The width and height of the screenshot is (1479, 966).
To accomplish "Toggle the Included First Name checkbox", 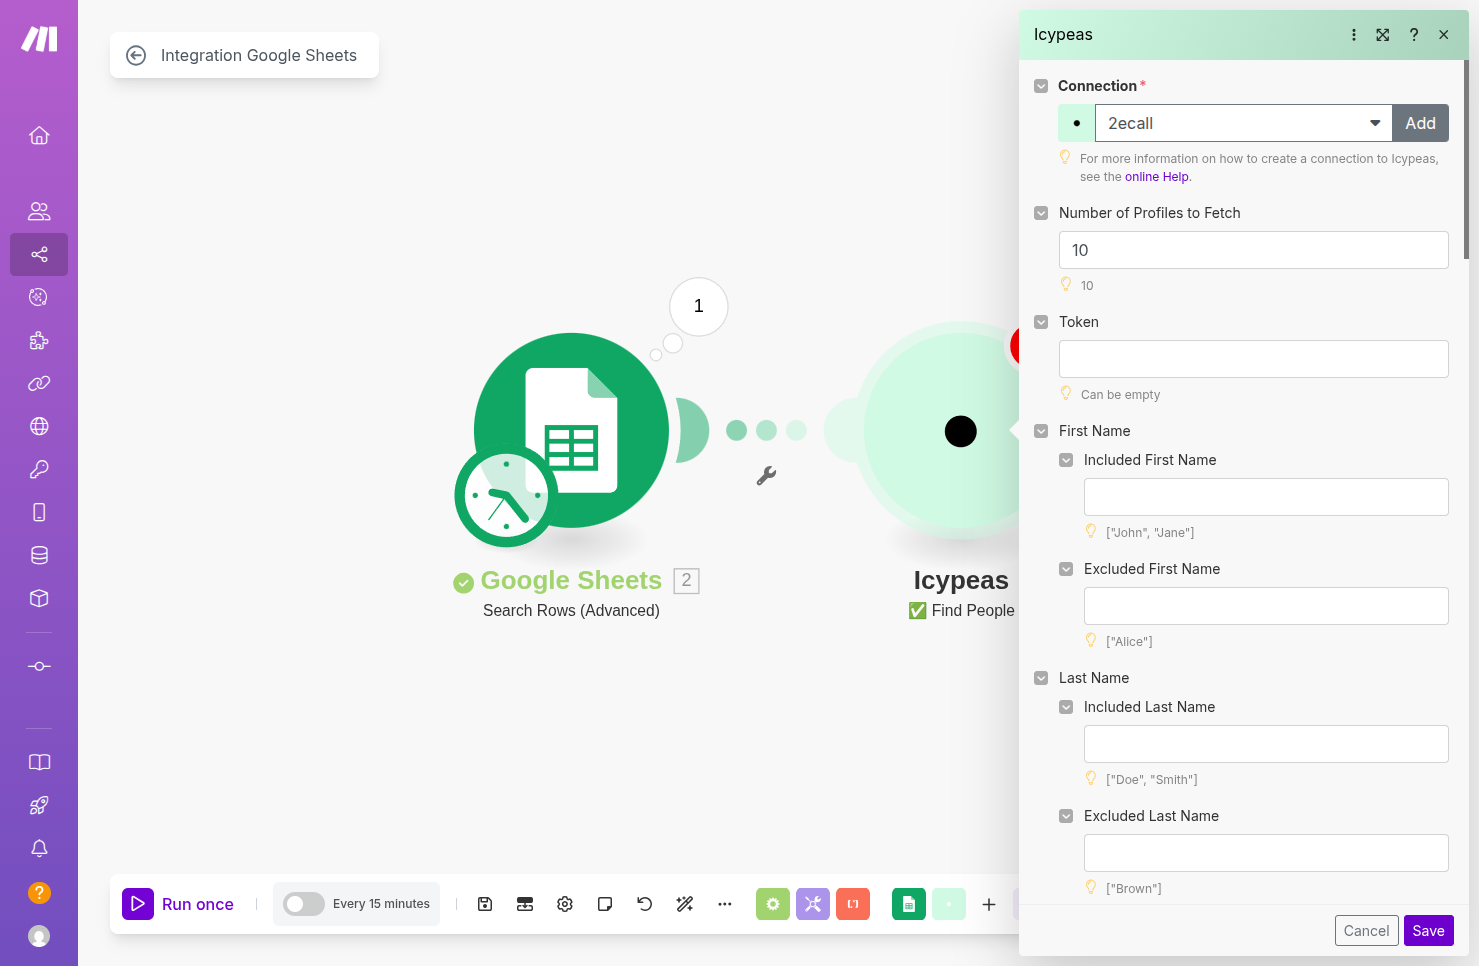I will coord(1066,460).
